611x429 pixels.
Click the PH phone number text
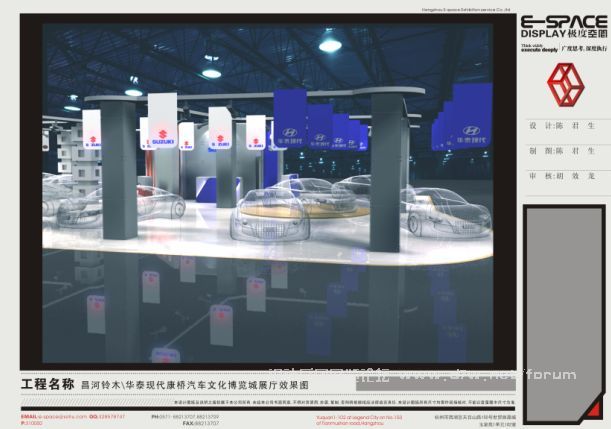(x=185, y=417)
